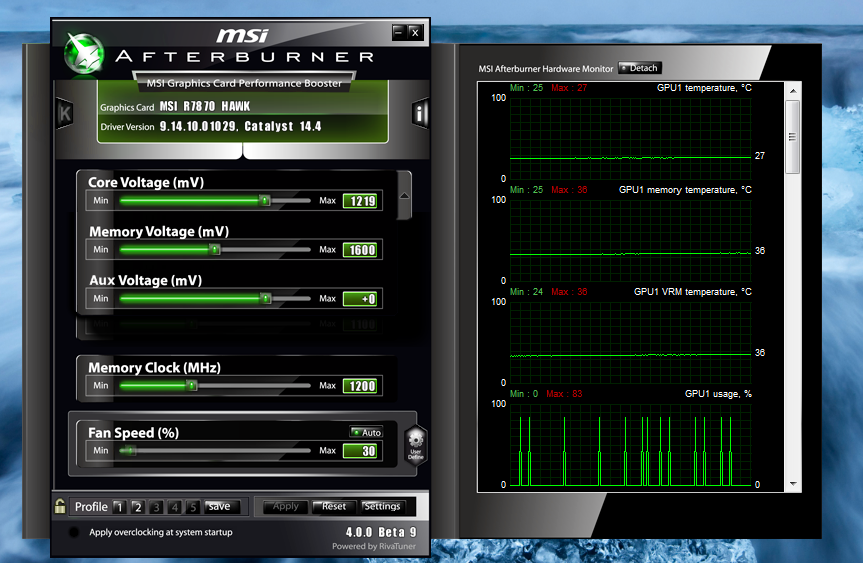Click the Graphics Card name MSI R7870 HAWK
Viewport: 863px width, 563px height.
pyautogui.click(x=205, y=106)
